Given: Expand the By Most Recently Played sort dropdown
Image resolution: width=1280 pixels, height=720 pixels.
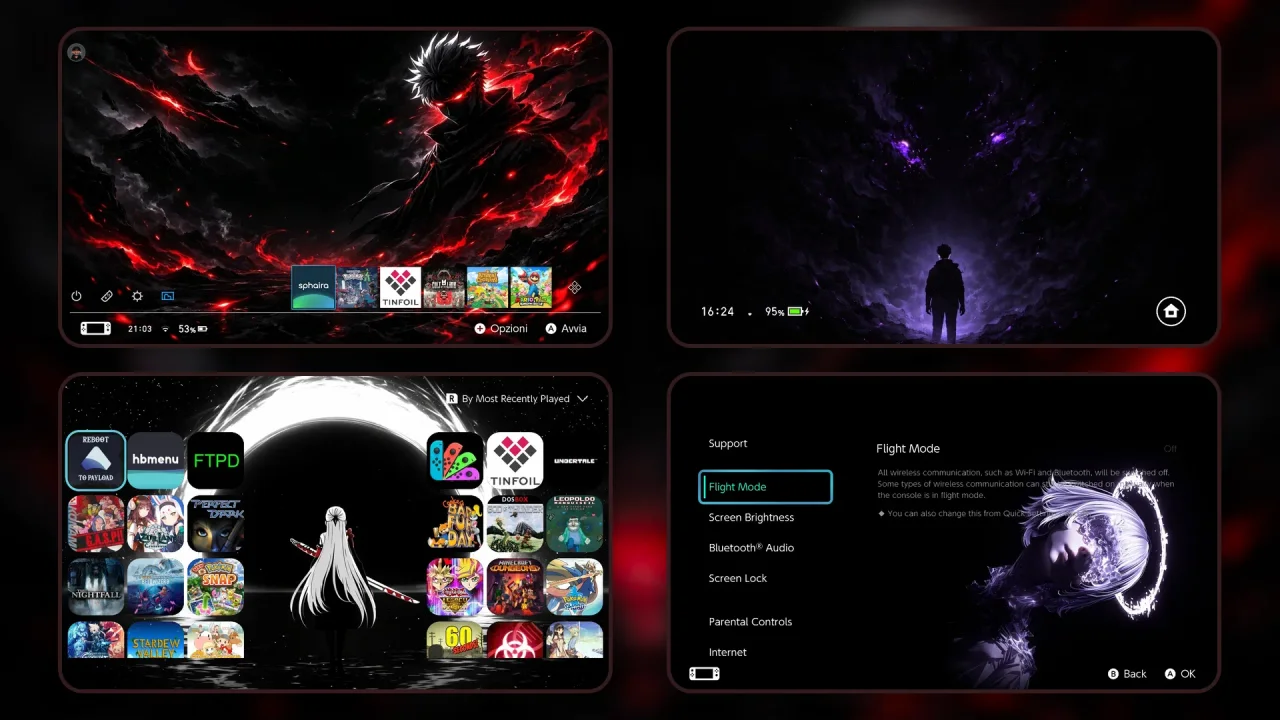Looking at the screenshot, I should (x=517, y=399).
